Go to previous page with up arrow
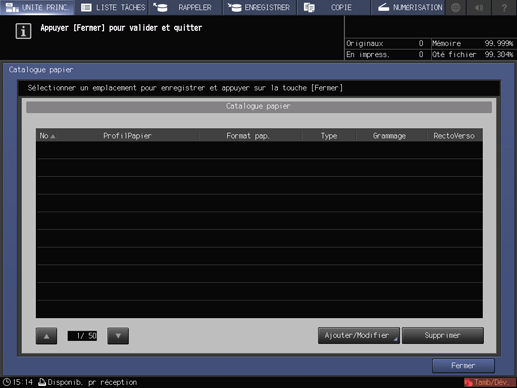The width and height of the screenshot is (517, 388). tap(46, 336)
